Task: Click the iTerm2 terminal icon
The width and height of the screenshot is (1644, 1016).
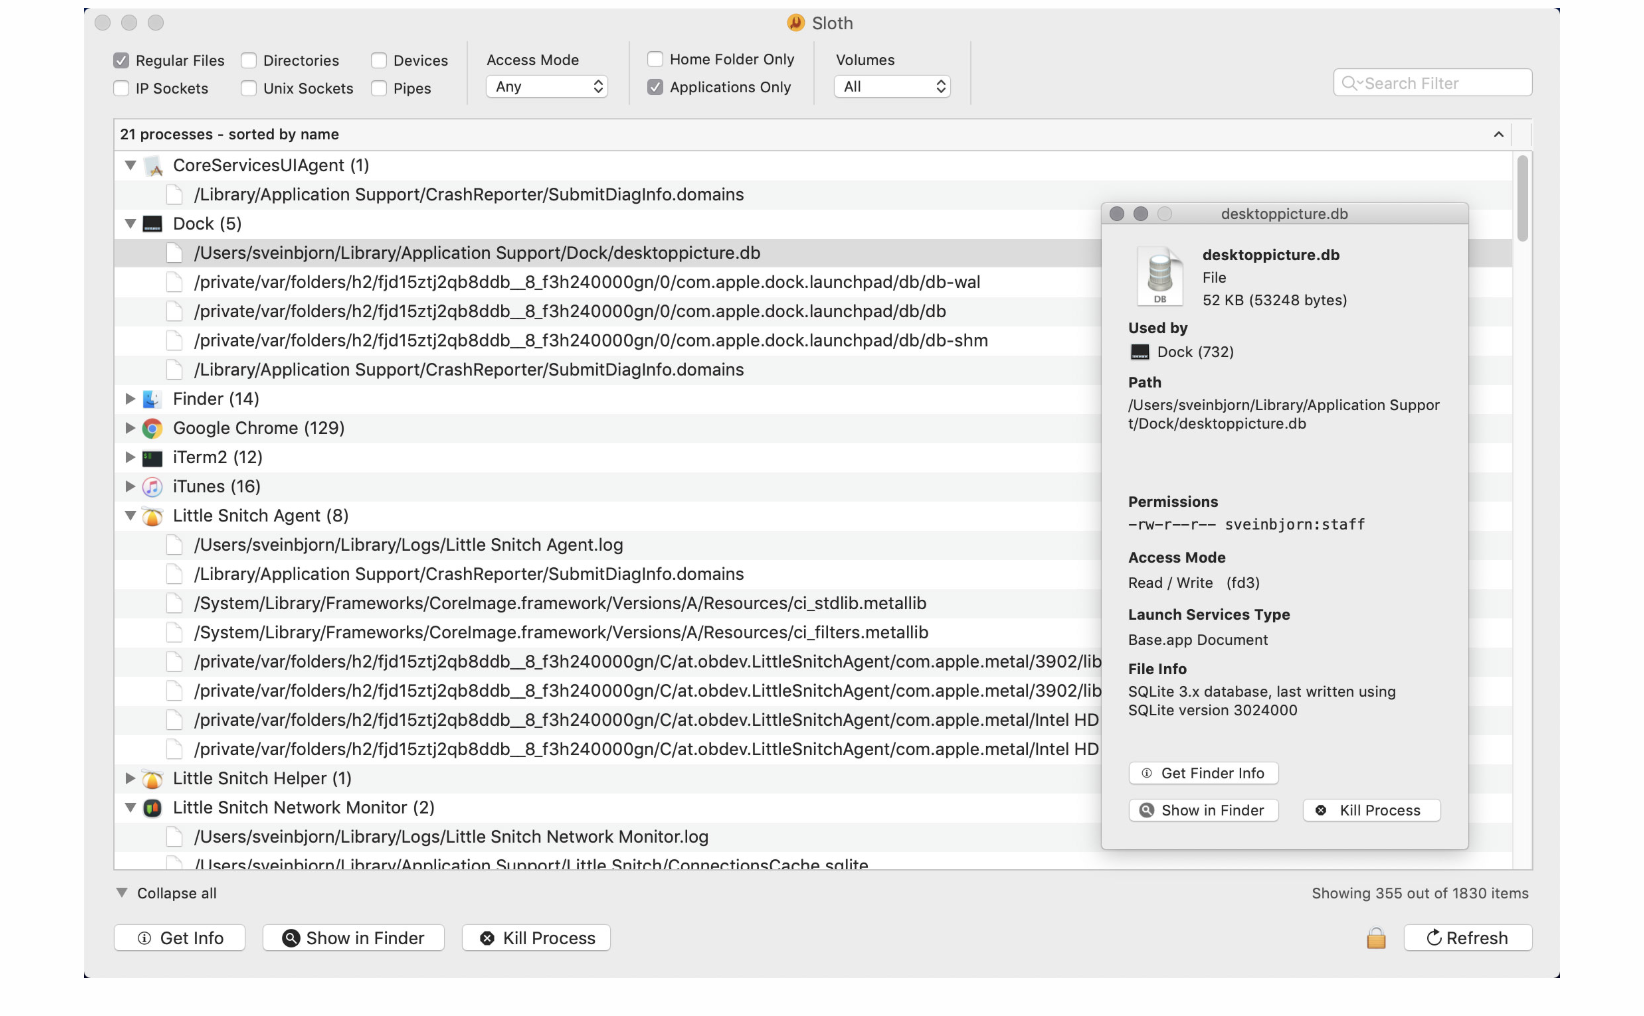Action: 152,458
